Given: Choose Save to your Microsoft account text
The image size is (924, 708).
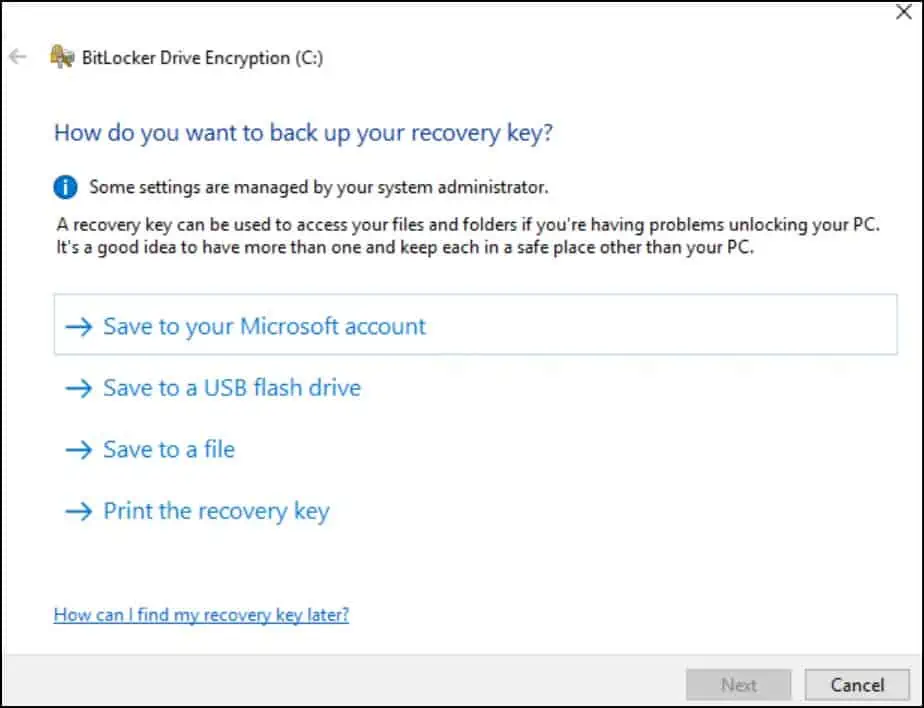Looking at the screenshot, I should (264, 327).
